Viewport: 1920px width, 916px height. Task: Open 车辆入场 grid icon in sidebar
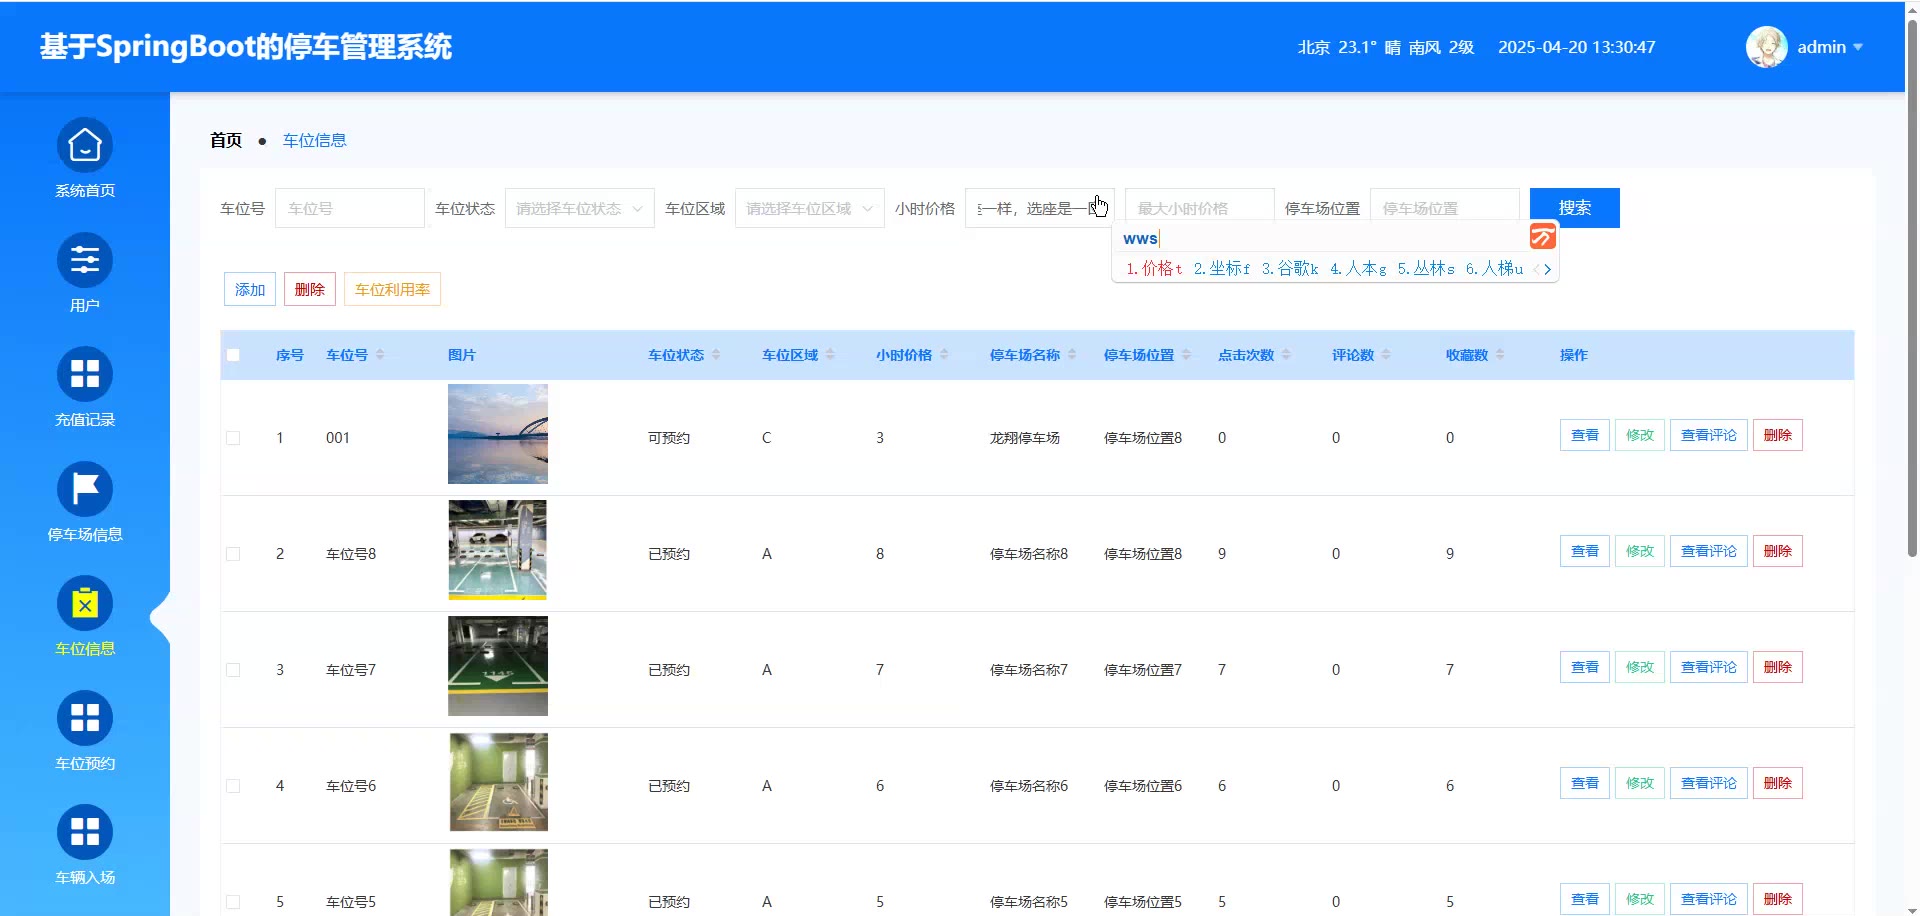(x=85, y=832)
